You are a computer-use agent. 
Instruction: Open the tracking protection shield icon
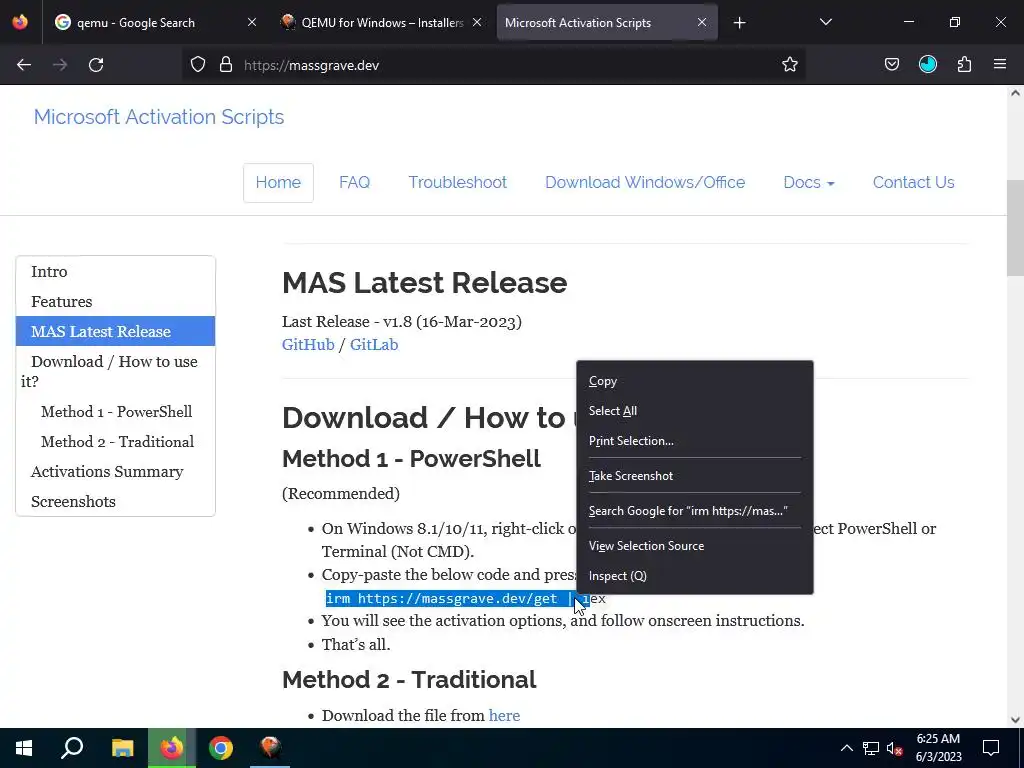[198, 65]
